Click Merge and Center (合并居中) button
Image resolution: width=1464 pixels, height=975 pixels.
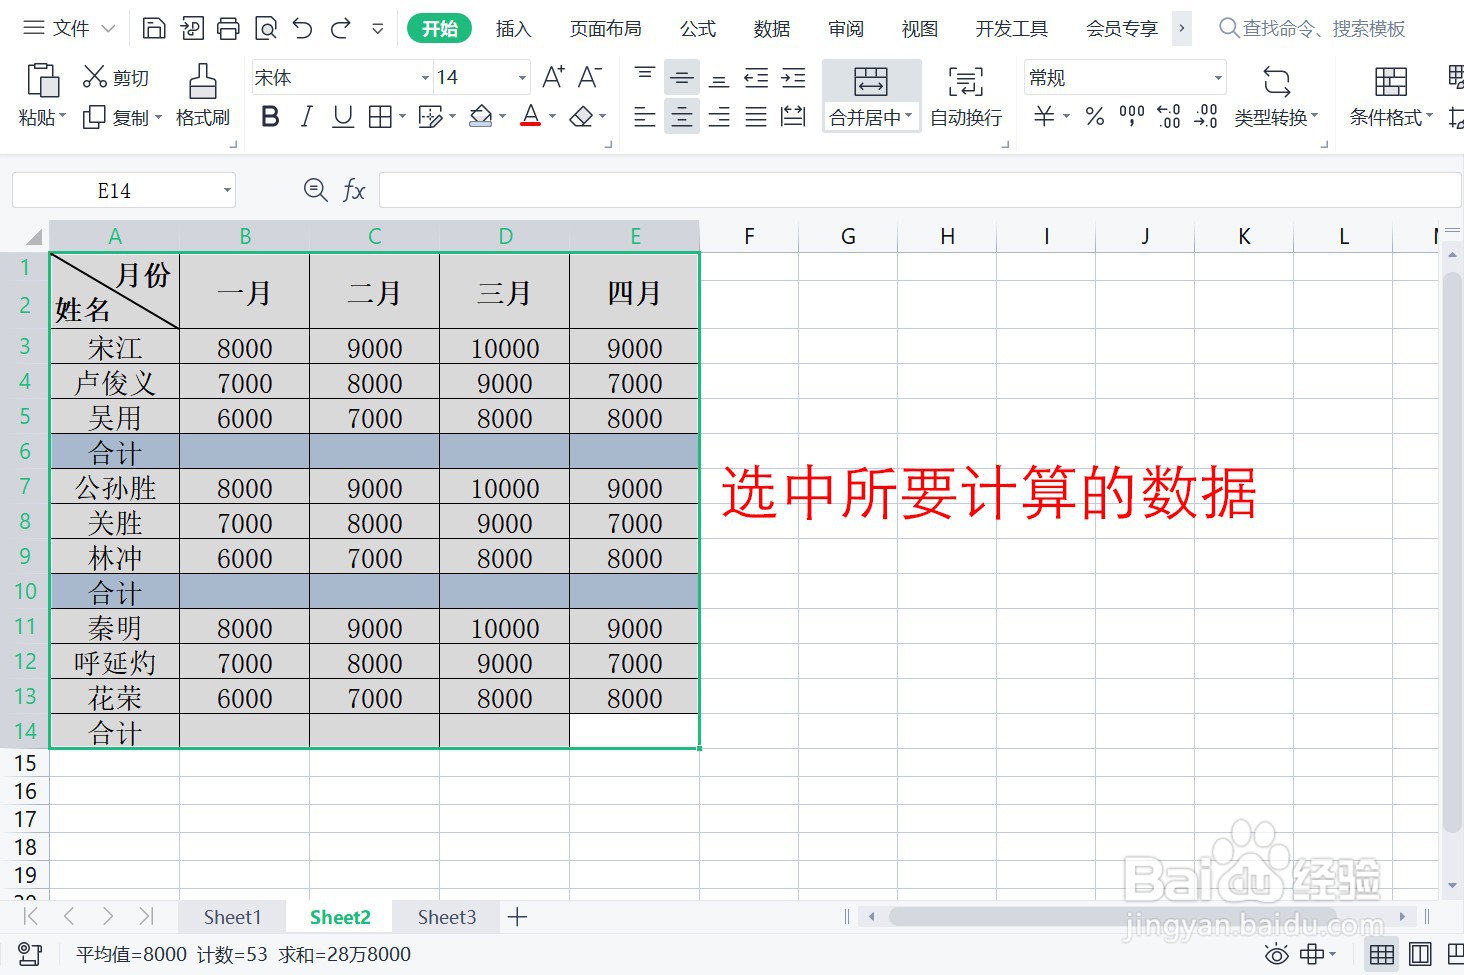tap(871, 97)
